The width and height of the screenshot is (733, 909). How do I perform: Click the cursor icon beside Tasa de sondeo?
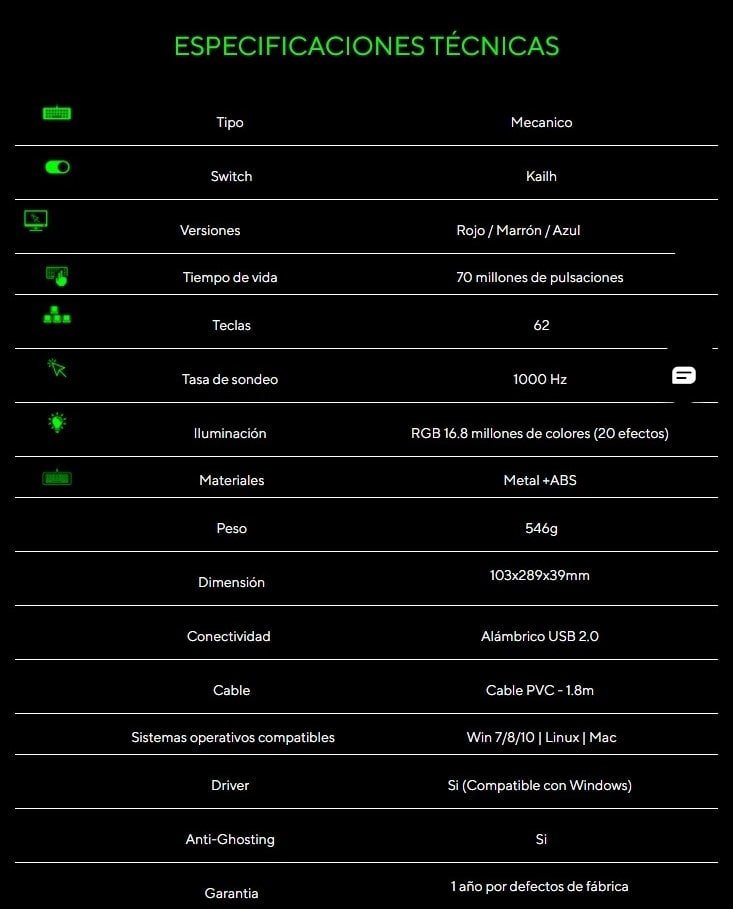[x=57, y=369]
